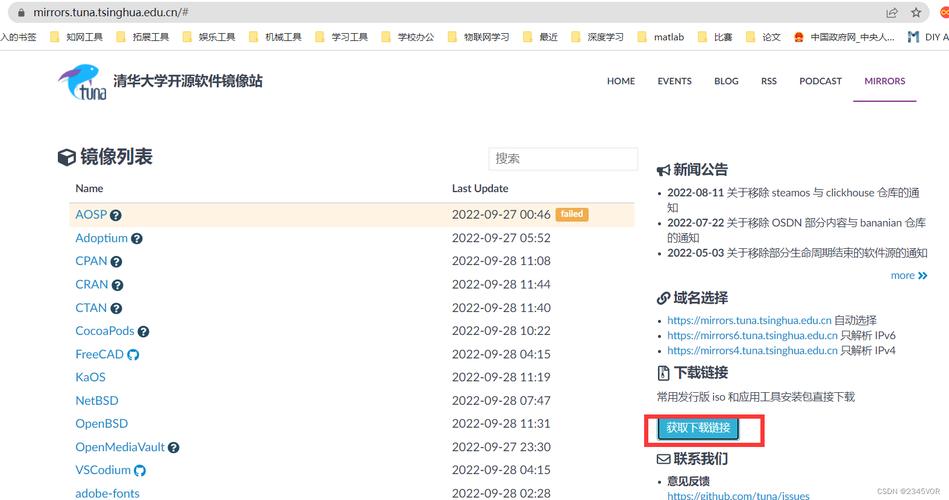
Task: Click the Last Update column header
Action: pos(480,188)
